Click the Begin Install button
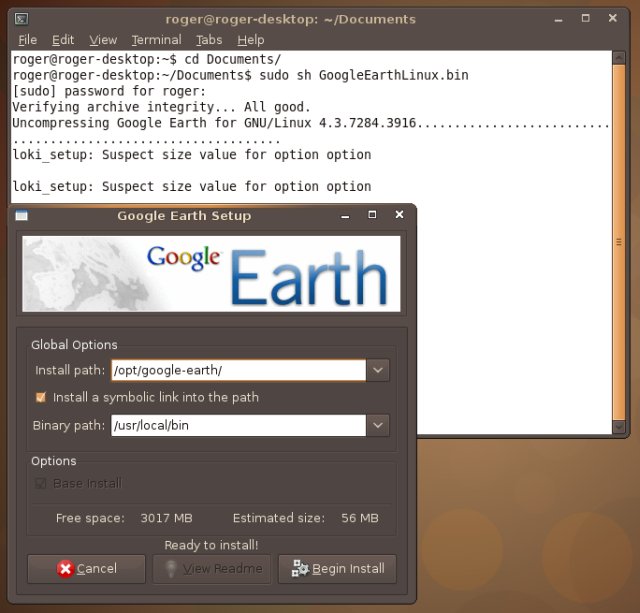The width and height of the screenshot is (640, 613). pos(337,569)
